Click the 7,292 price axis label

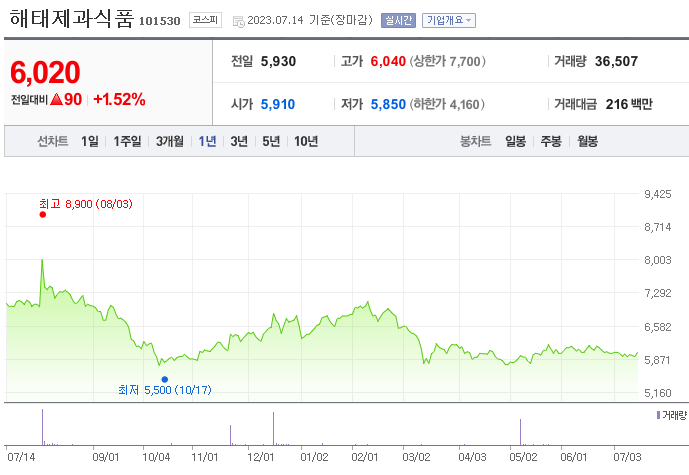tap(658, 293)
